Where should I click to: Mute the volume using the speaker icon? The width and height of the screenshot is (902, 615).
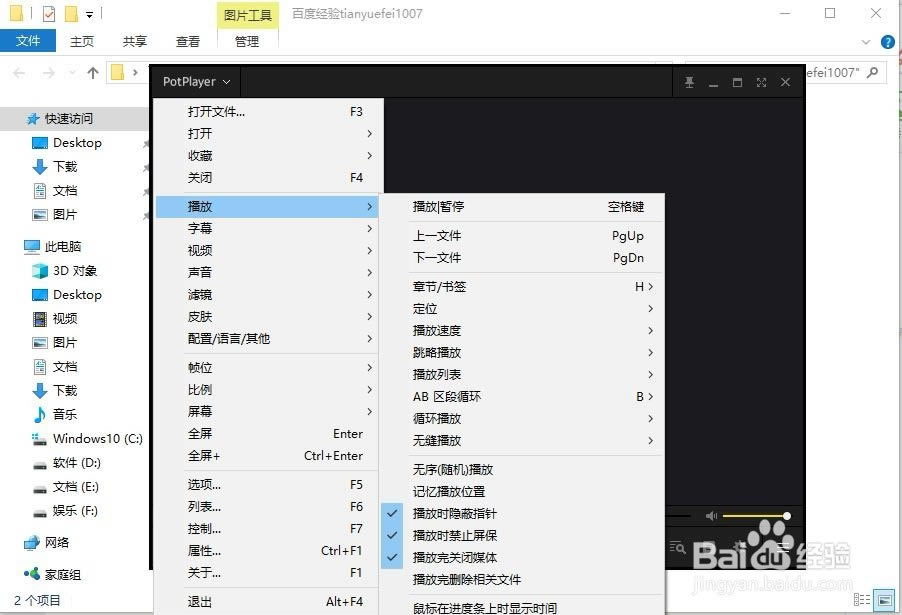711,515
